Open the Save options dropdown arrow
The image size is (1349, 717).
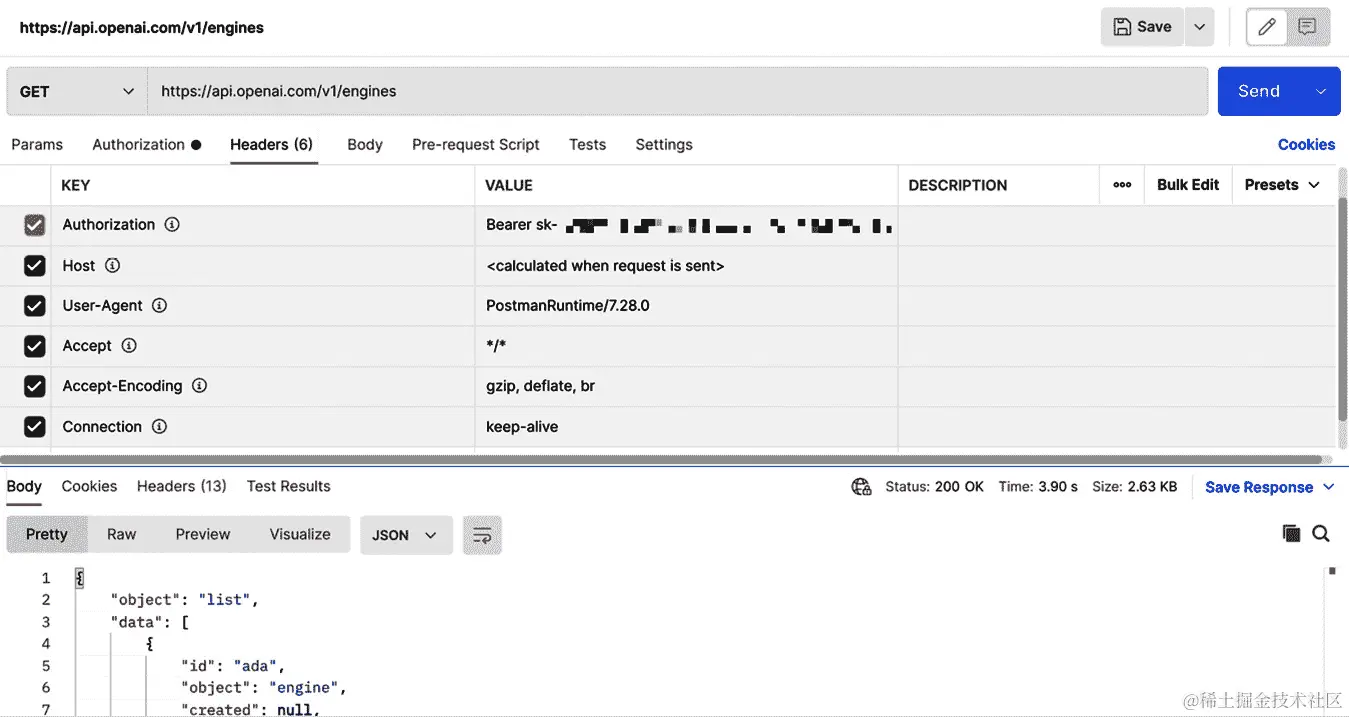[1200, 27]
